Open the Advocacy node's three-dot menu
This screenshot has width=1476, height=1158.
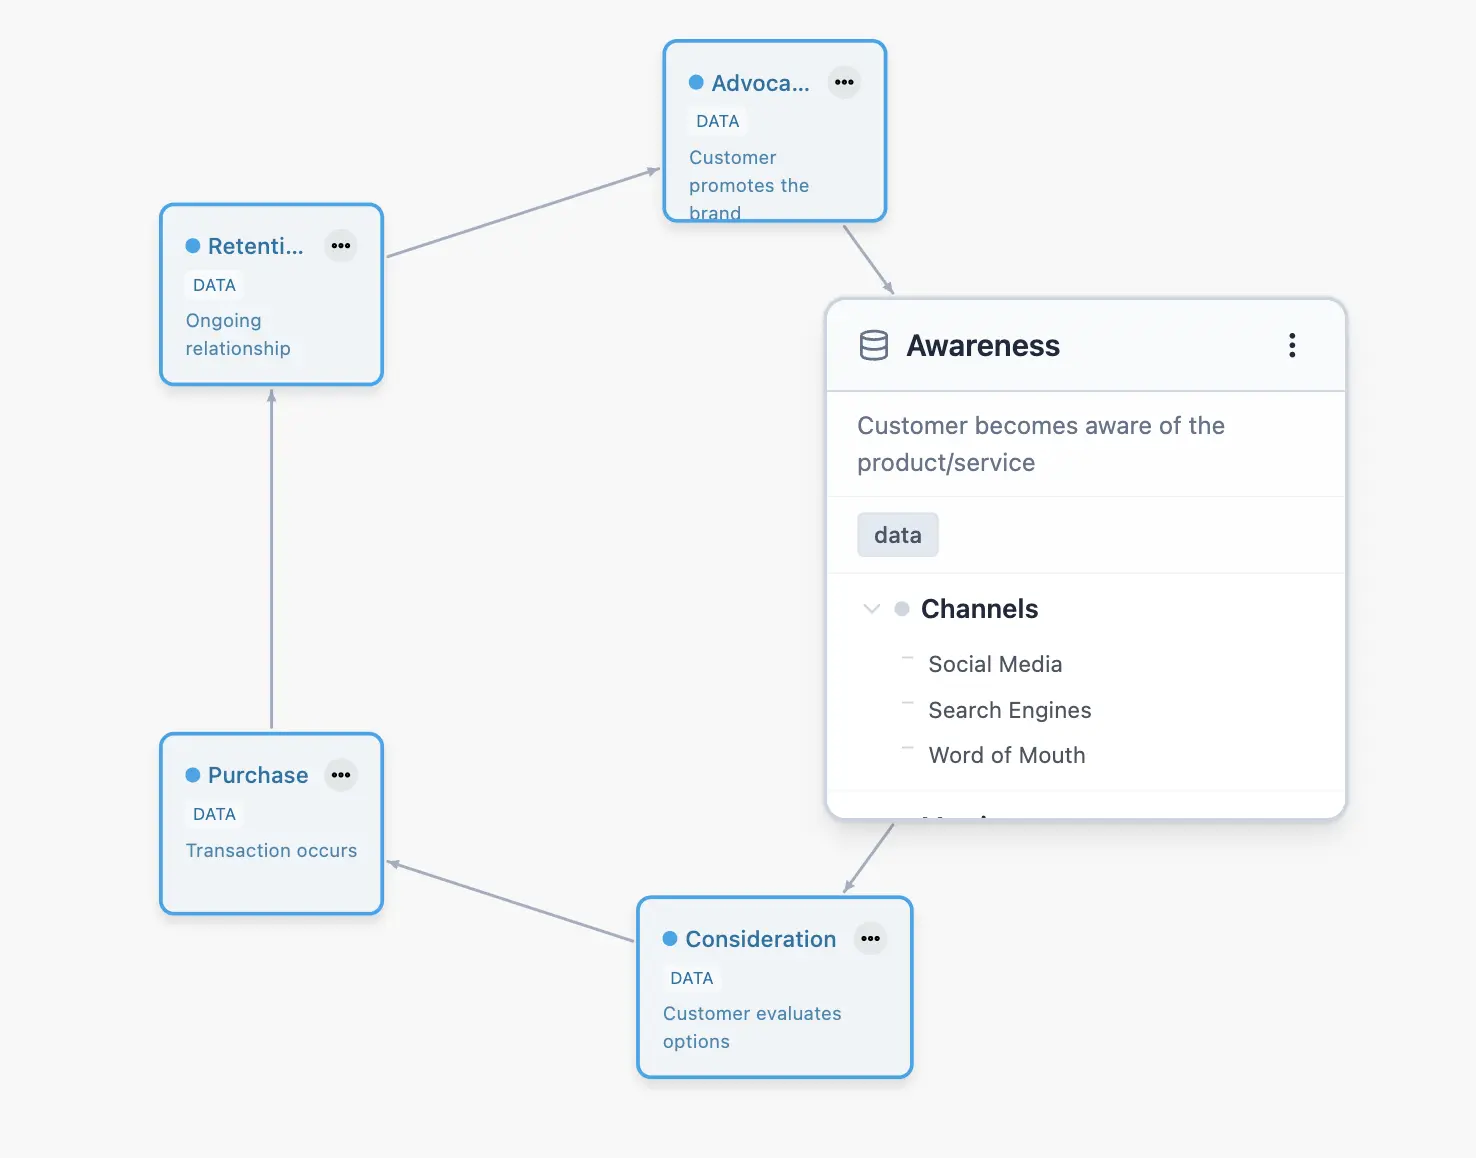tap(844, 82)
